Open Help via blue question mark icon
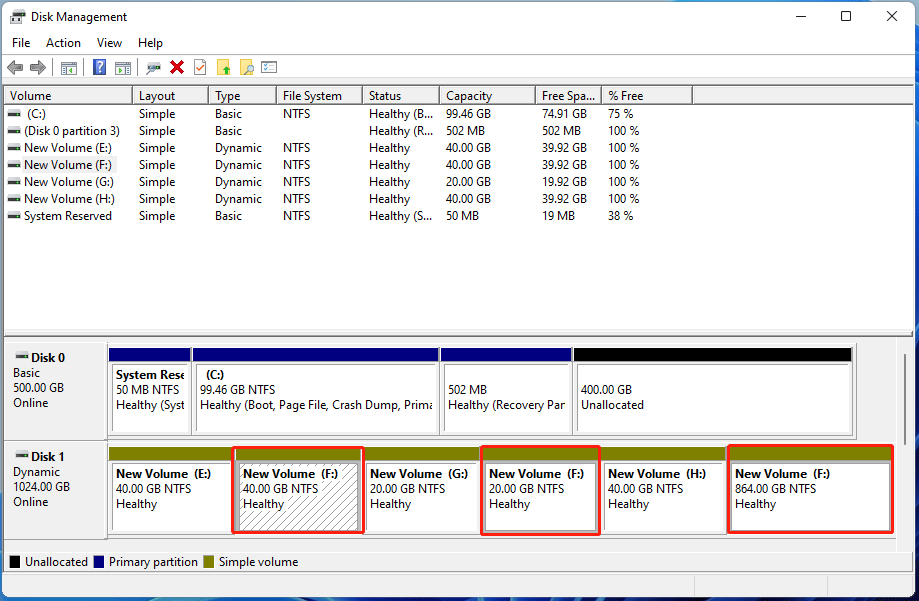 (x=100, y=67)
